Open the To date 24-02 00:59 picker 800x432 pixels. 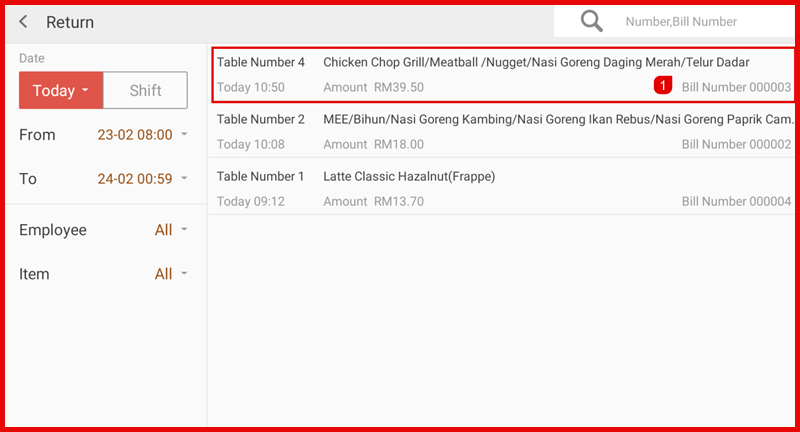(x=141, y=179)
